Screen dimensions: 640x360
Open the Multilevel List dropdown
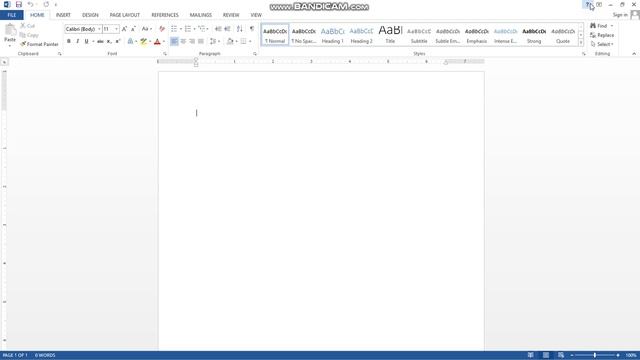coord(208,29)
